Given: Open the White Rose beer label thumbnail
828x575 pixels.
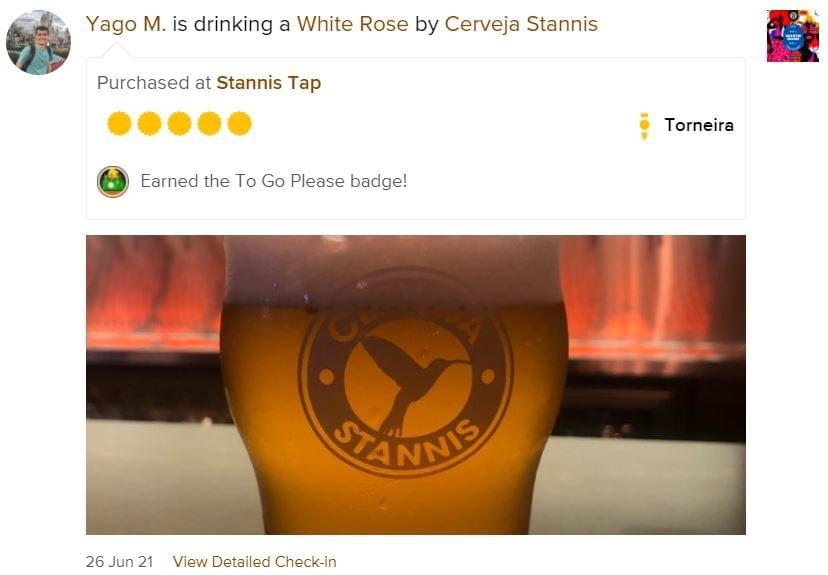Looking at the screenshot, I should coord(793,36).
